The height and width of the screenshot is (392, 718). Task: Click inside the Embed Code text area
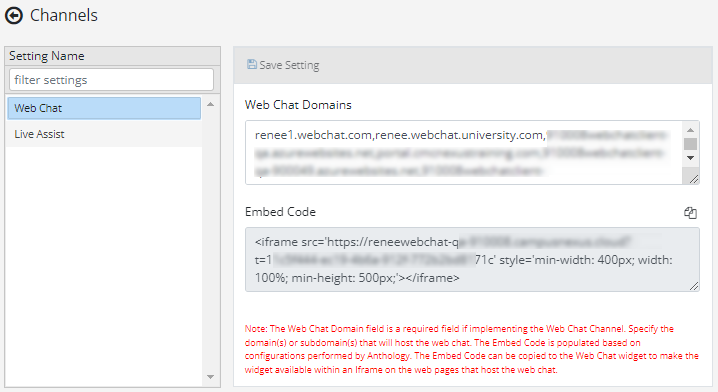[x=472, y=260]
